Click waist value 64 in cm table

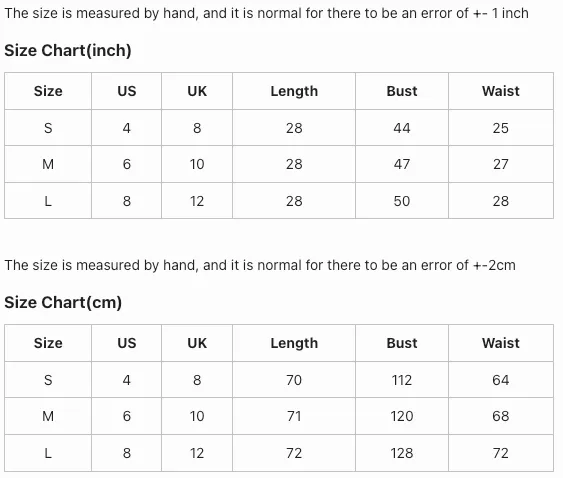pos(501,380)
